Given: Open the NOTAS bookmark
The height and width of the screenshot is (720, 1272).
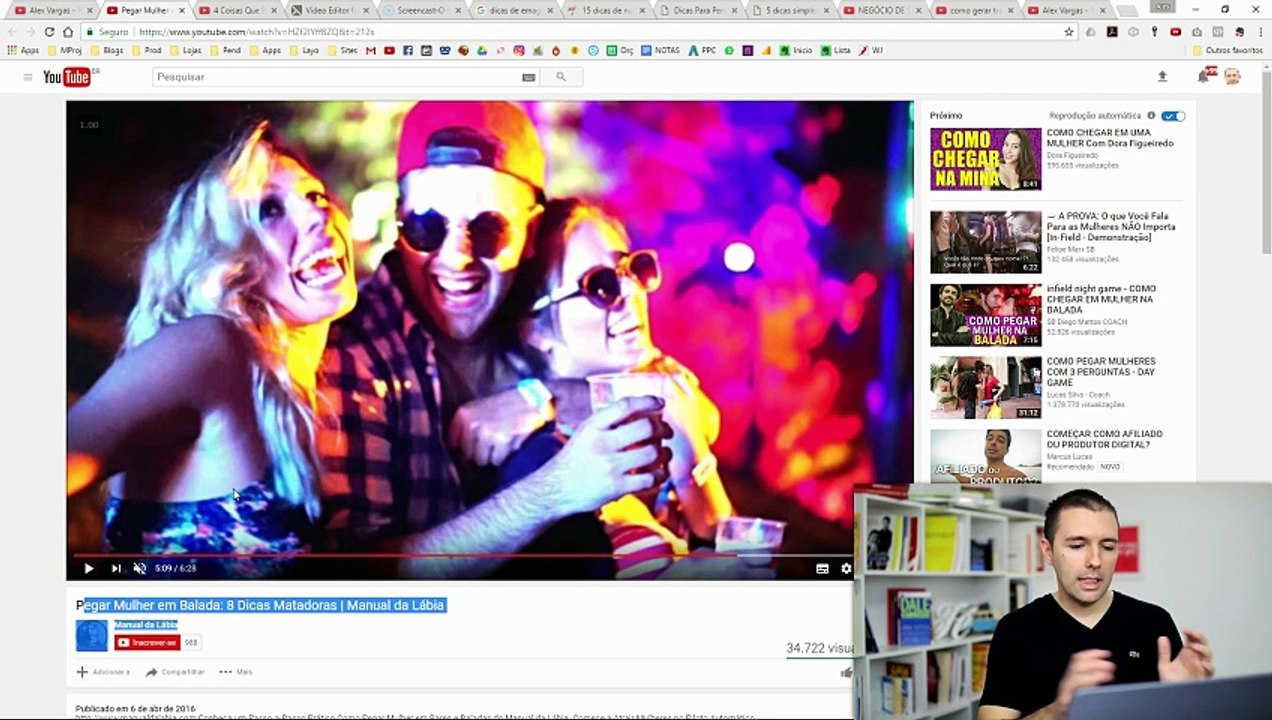Looking at the screenshot, I should (x=660, y=50).
